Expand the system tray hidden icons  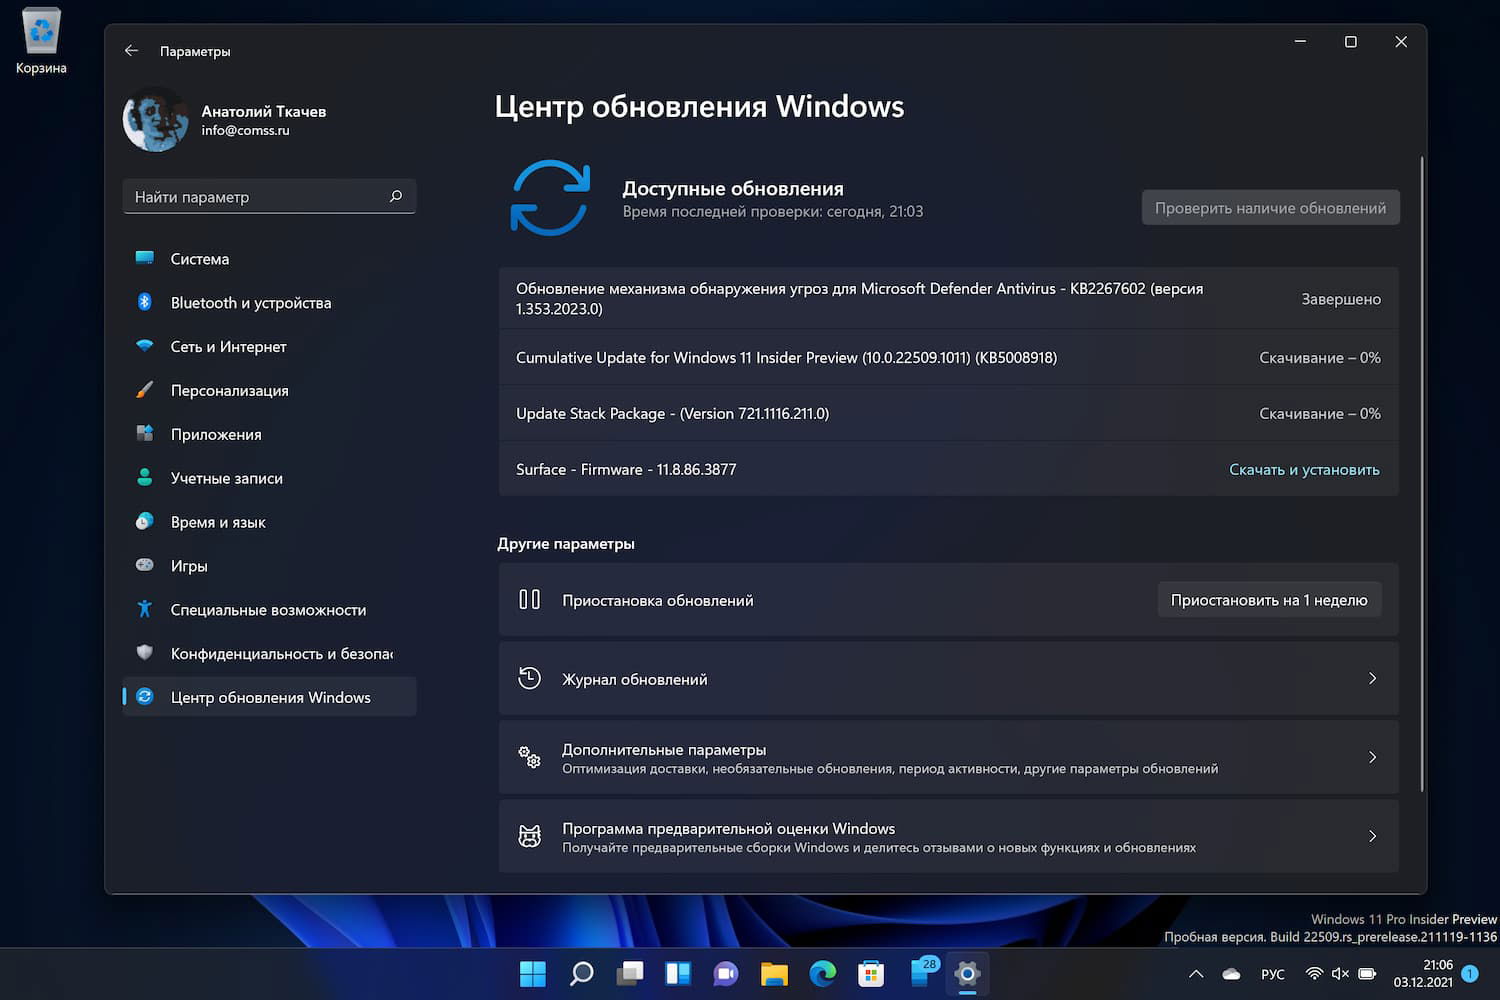coord(1195,973)
